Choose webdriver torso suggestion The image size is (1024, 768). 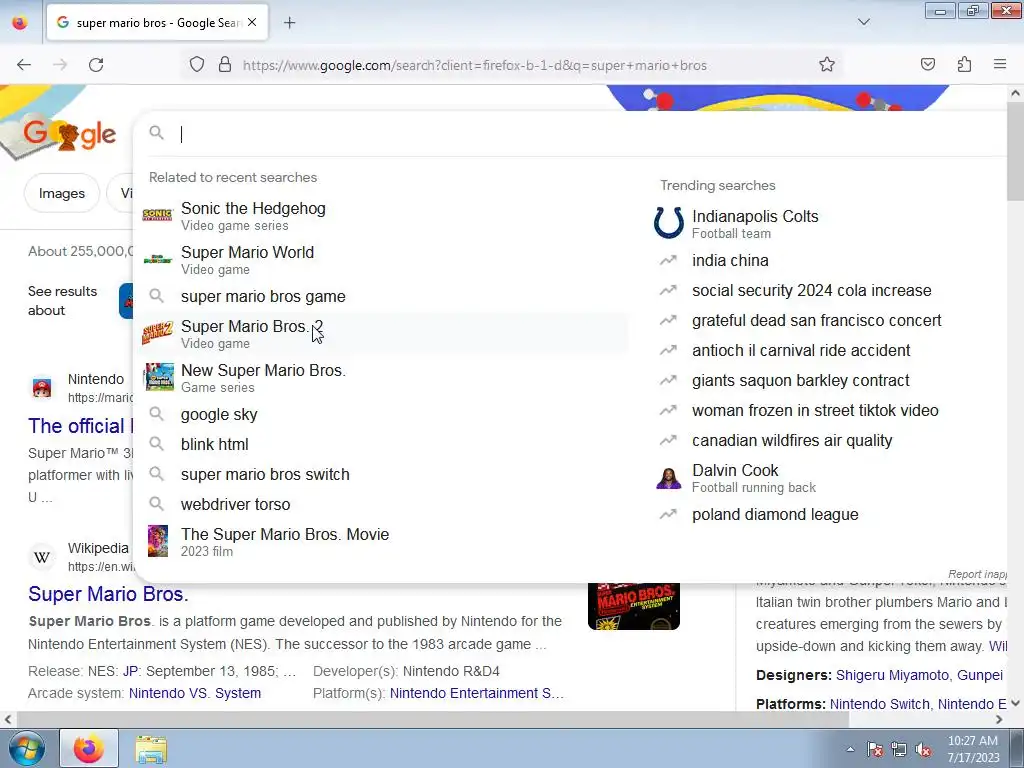tap(383, 505)
